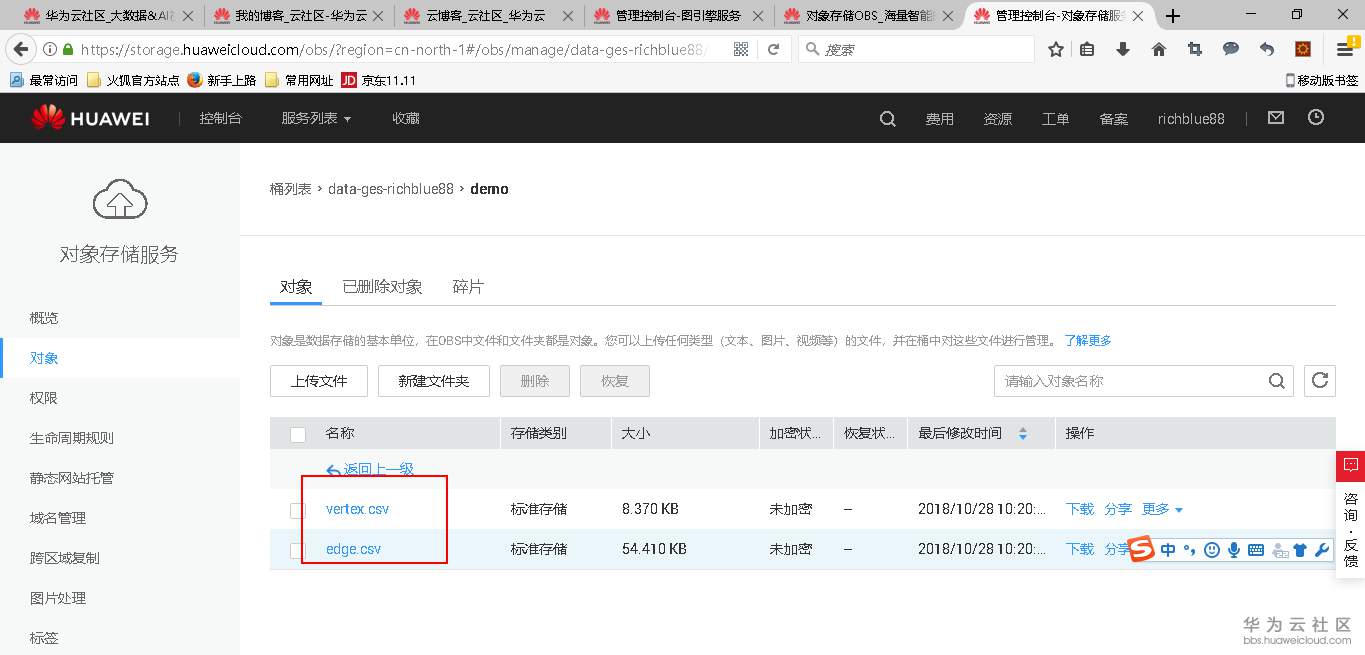The width and height of the screenshot is (1365, 655).
Task: Click the clock history icon beside the envelope
Action: 1315,117
